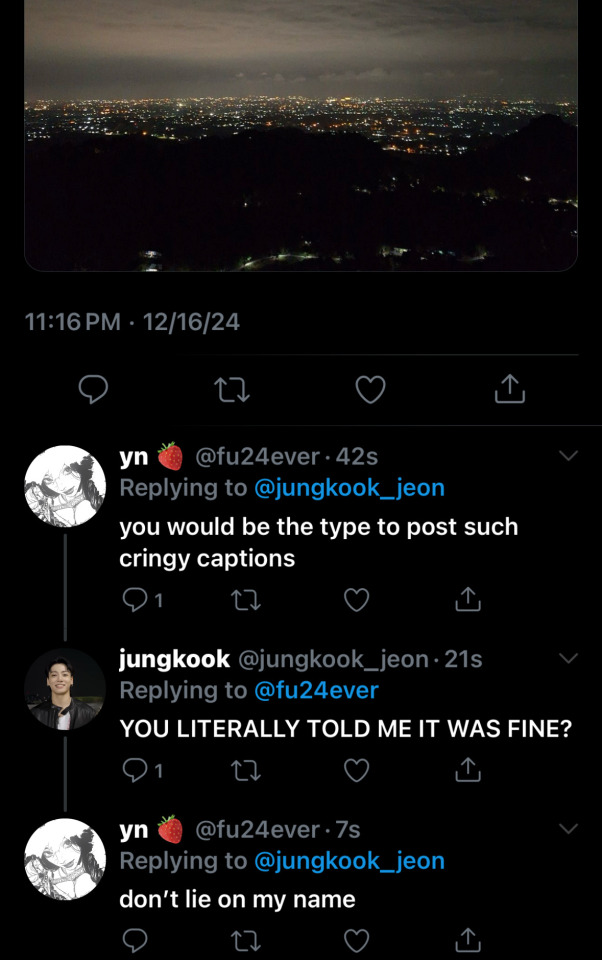Share jungkook's all-caps reply
602x960 pixels.
(x=468, y=770)
